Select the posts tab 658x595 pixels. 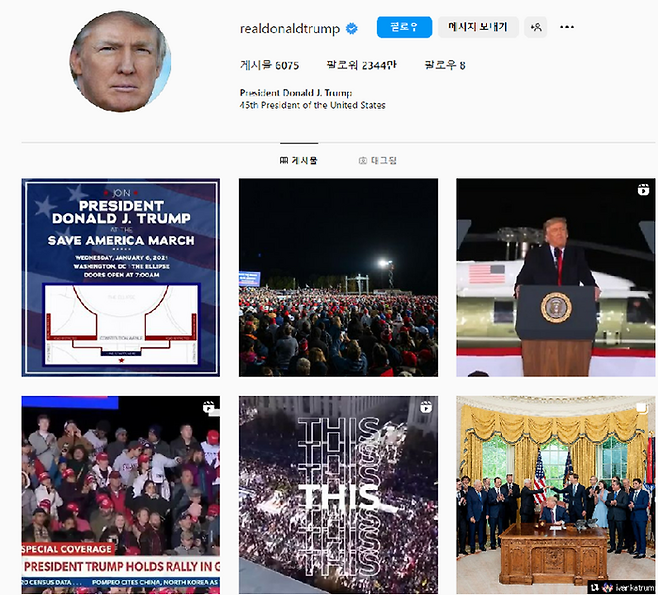pos(298,161)
